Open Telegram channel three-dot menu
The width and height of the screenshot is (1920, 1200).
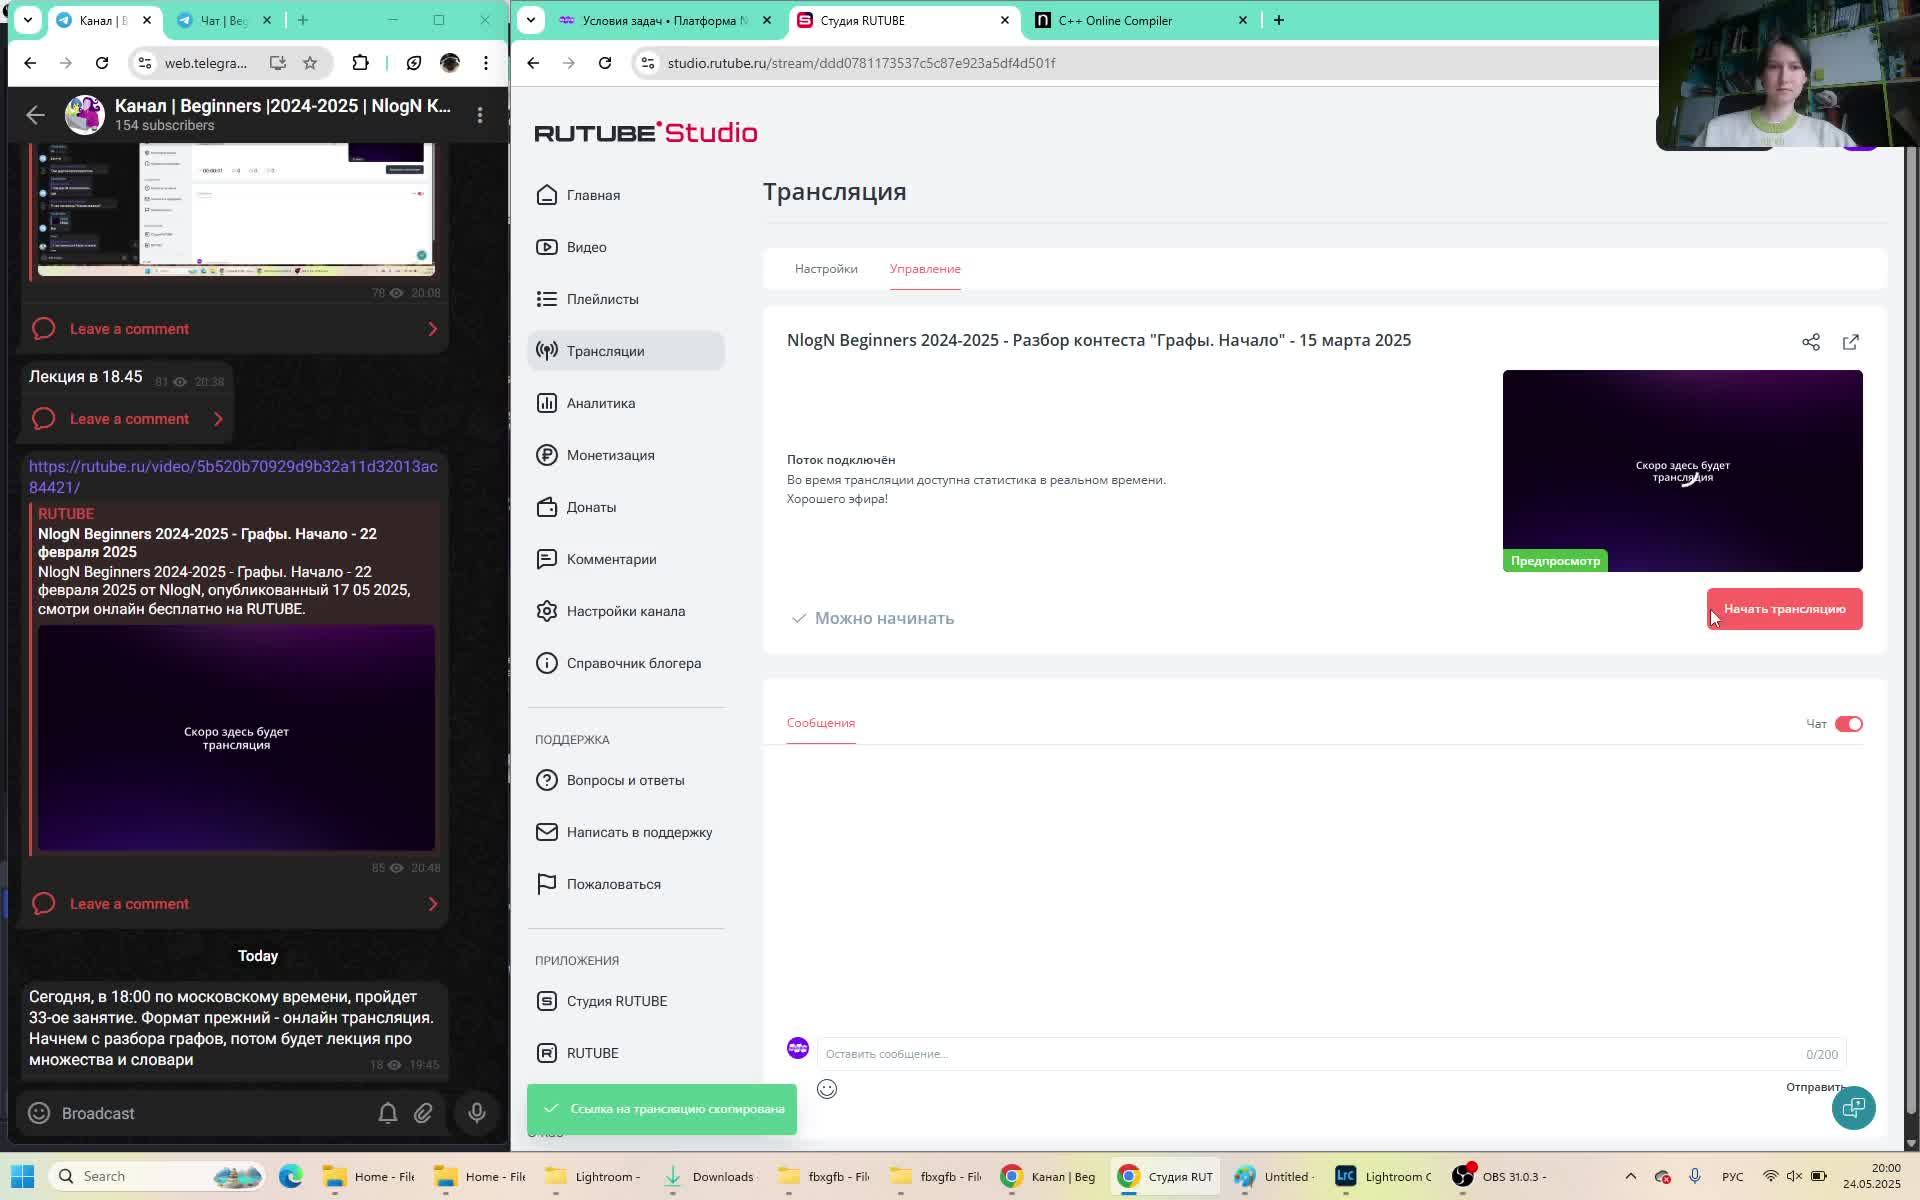point(480,115)
